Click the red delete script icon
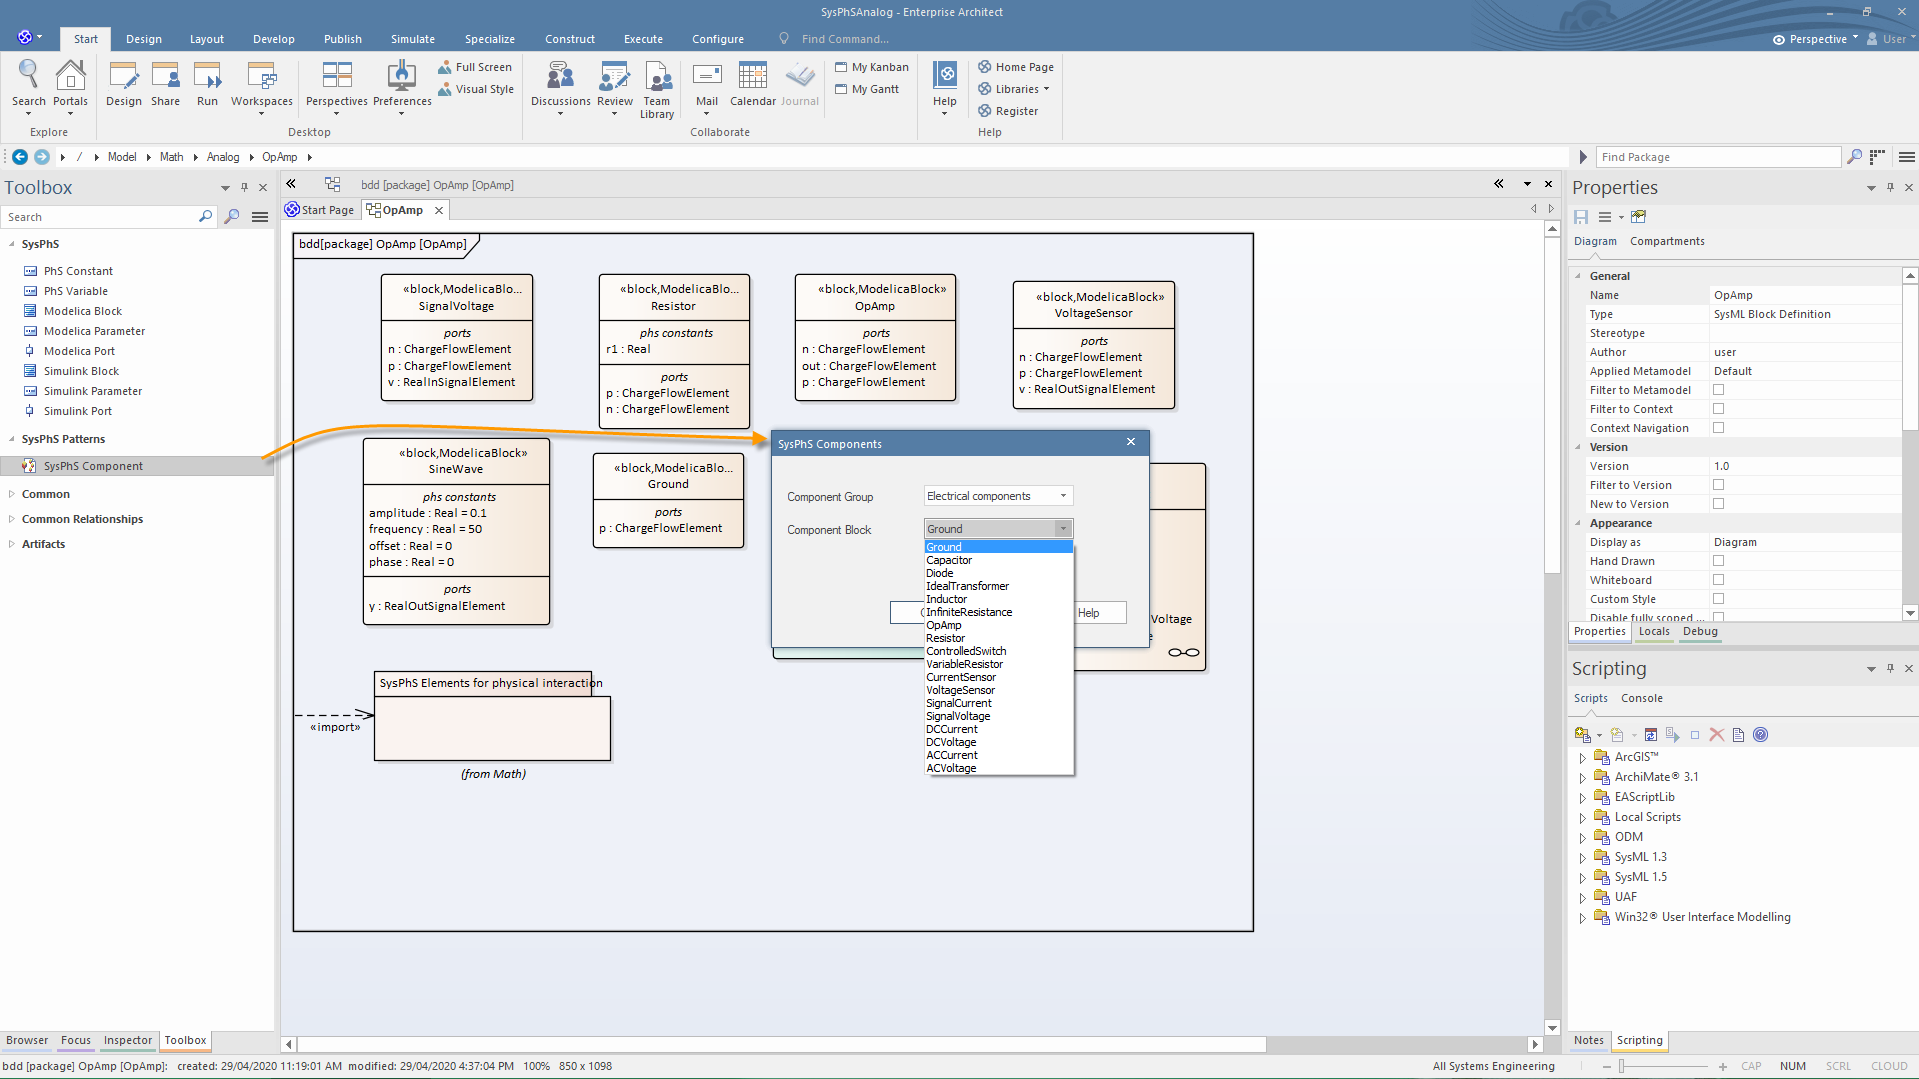Viewport: 1919px width, 1079px height. (x=1717, y=735)
